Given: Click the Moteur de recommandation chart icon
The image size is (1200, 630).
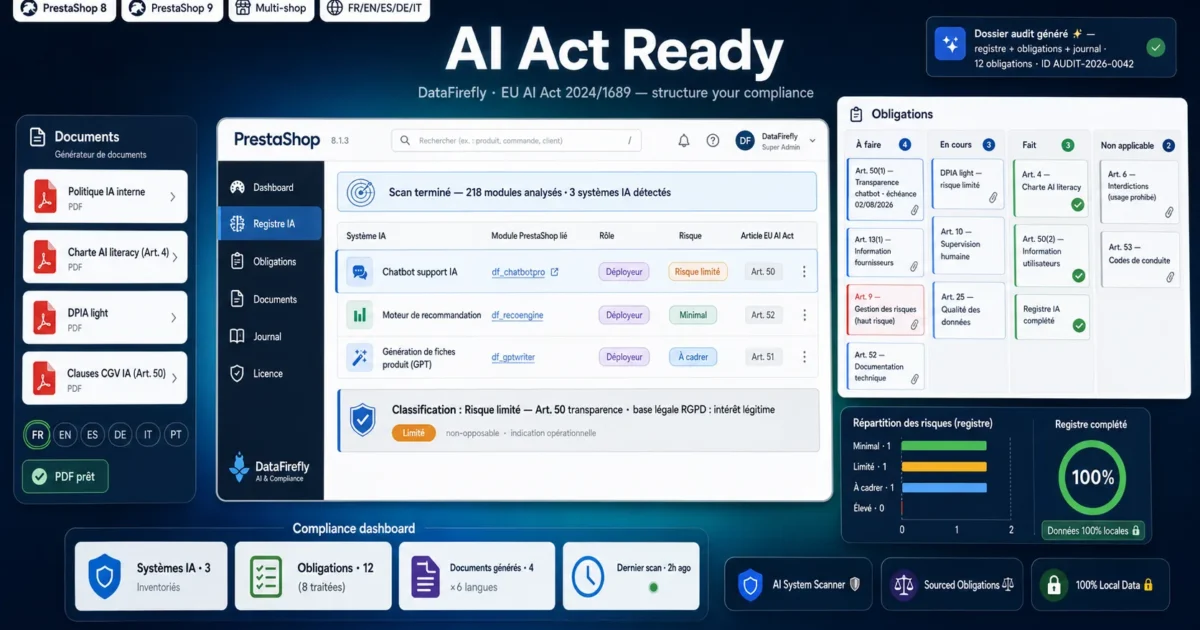Looking at the screenshot, I should 358,315.
